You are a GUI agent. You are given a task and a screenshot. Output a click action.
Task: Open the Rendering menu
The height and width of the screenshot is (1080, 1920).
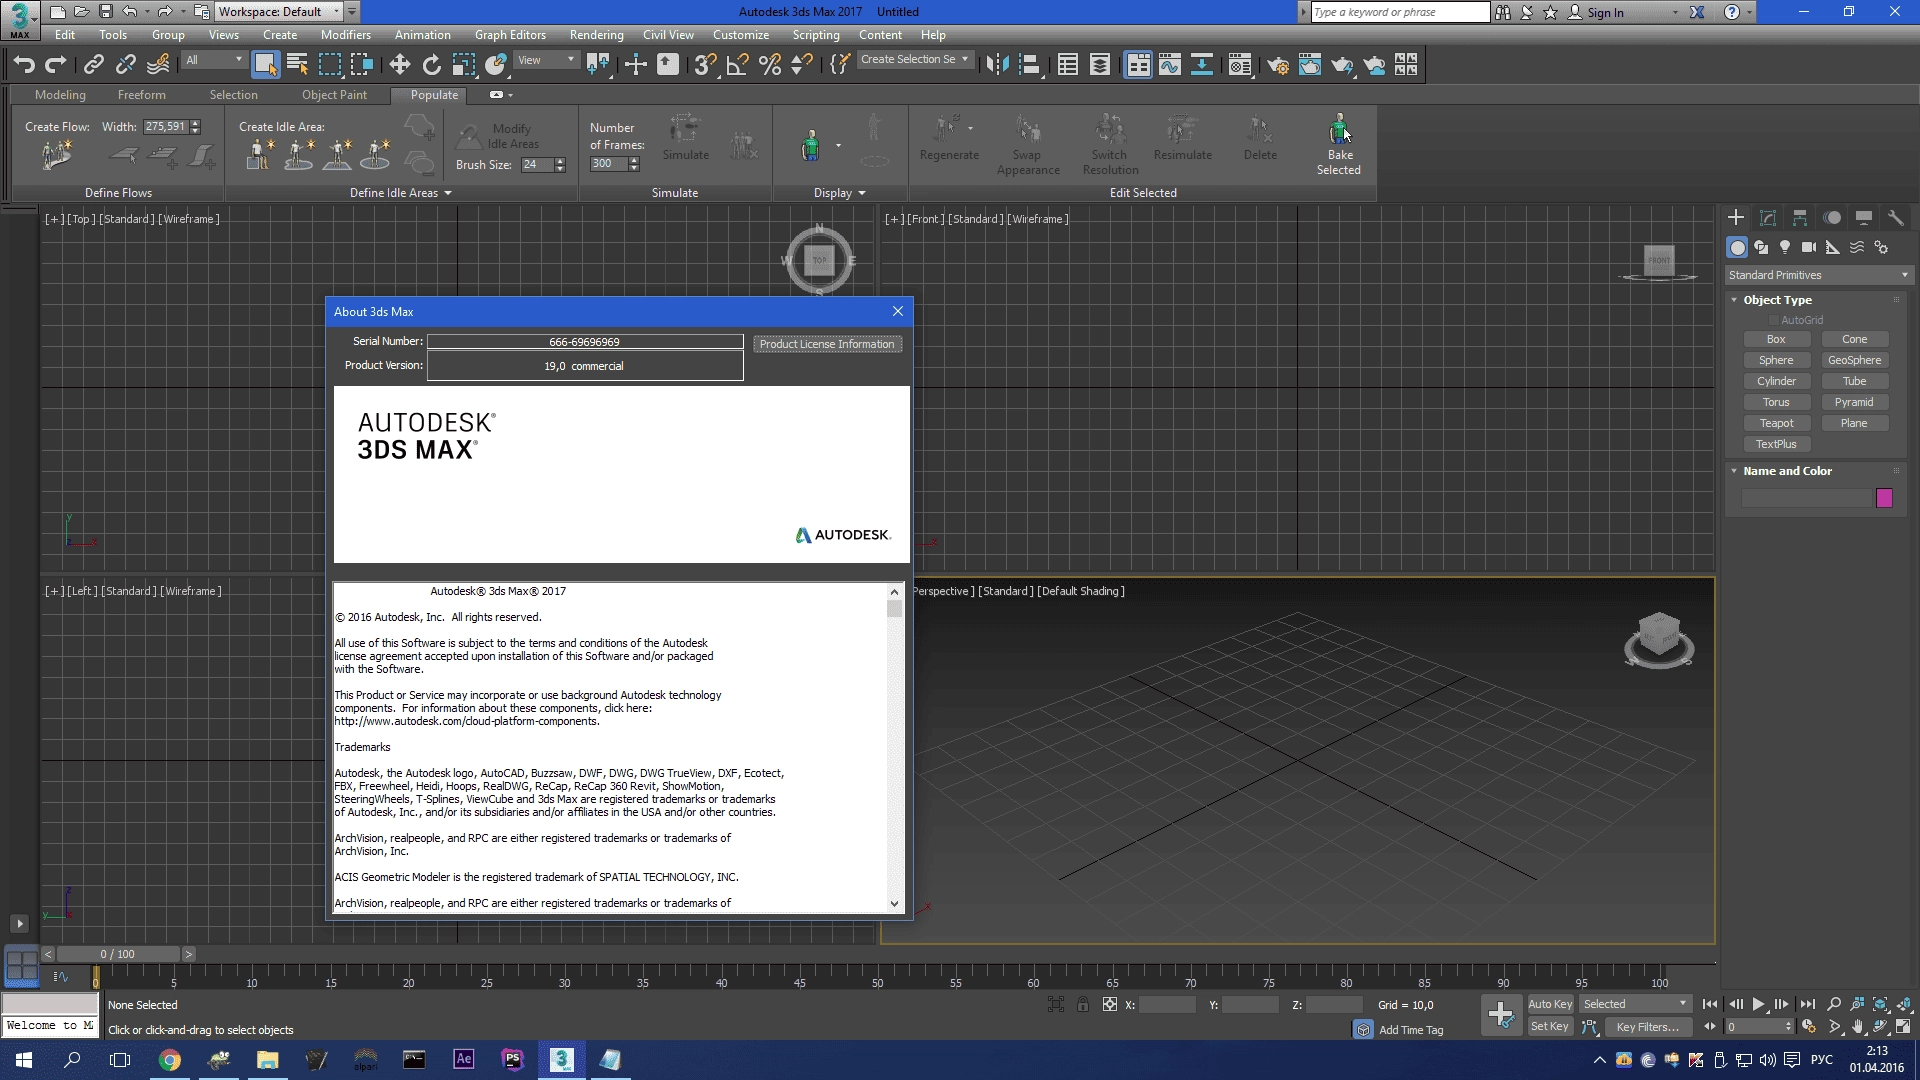(x=597, y=35)
